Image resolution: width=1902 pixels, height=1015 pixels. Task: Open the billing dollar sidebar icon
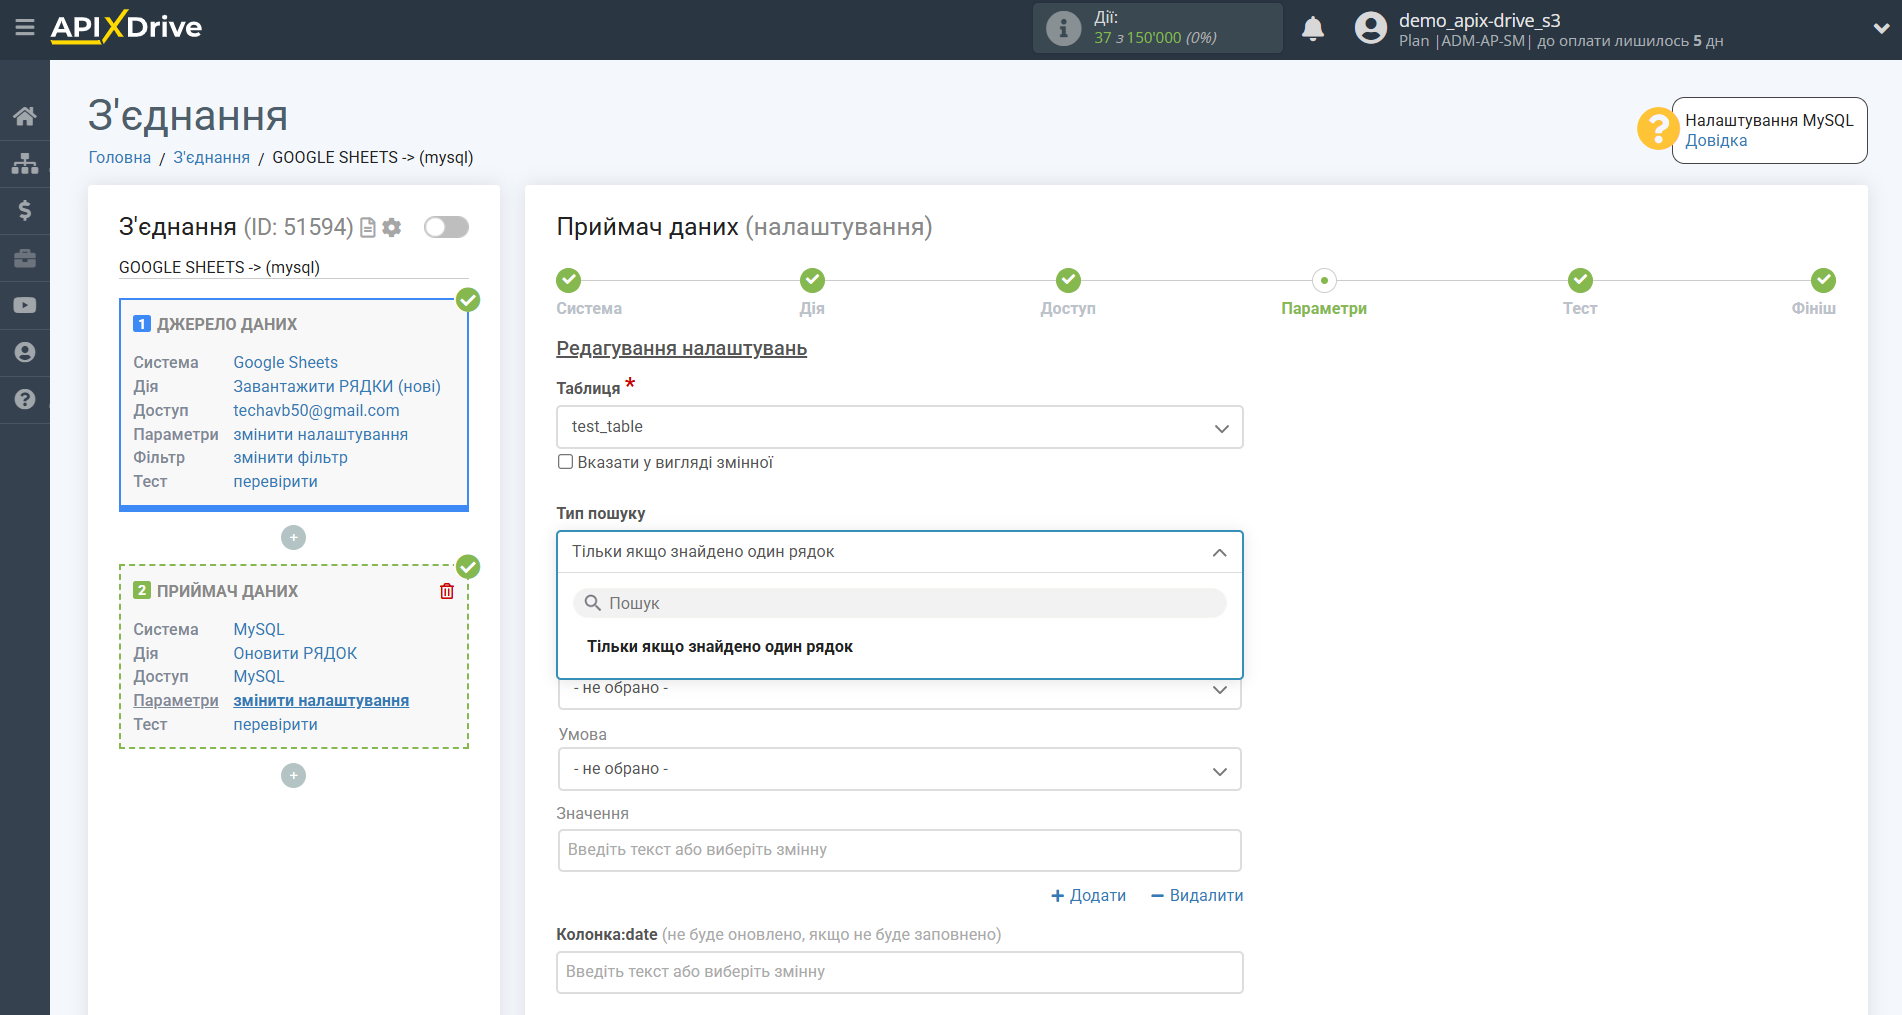25,210
